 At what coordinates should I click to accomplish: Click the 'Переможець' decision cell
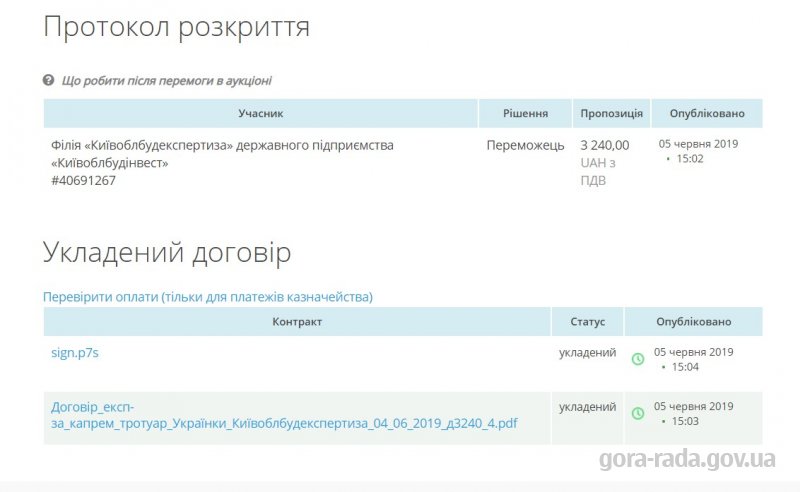[525, 145]
